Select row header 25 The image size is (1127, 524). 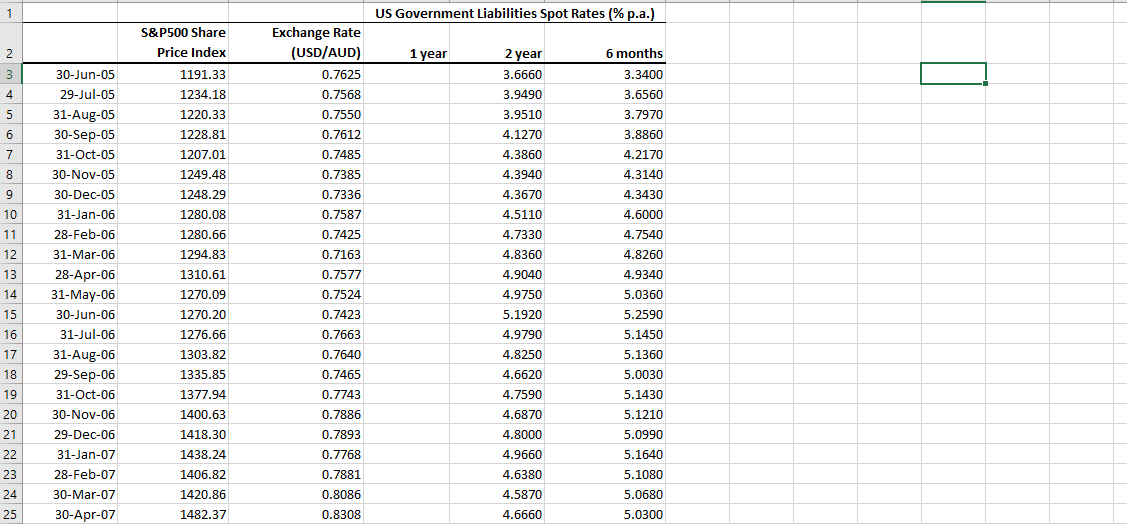tap(11, 515)
